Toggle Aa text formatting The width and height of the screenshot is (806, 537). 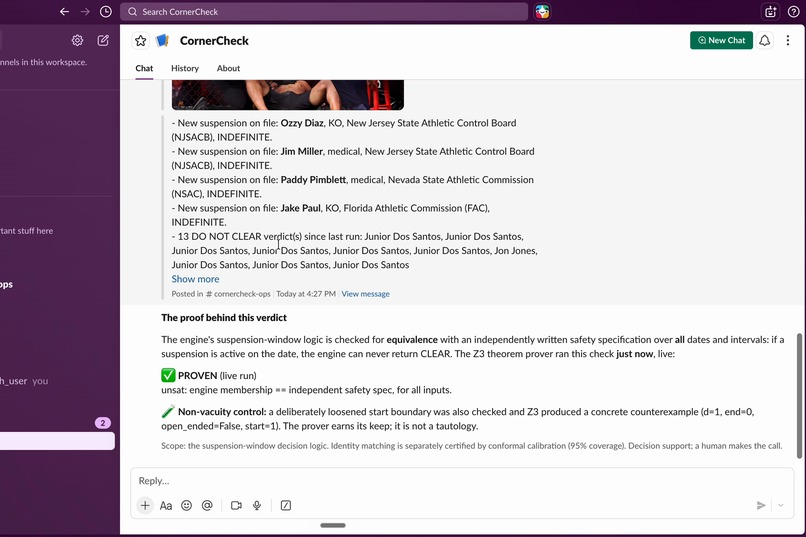pos(166,506)
